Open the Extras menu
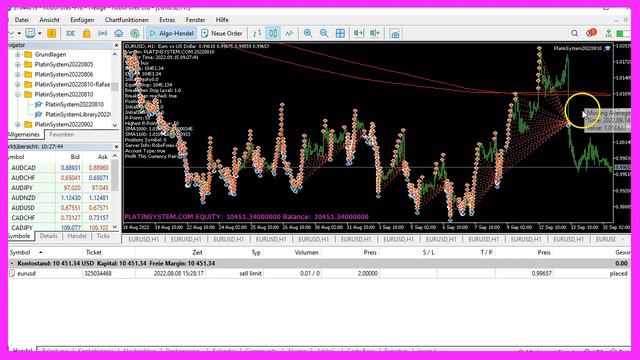The width and height of the screenshot is (640, 360). (x=167, y=20)
